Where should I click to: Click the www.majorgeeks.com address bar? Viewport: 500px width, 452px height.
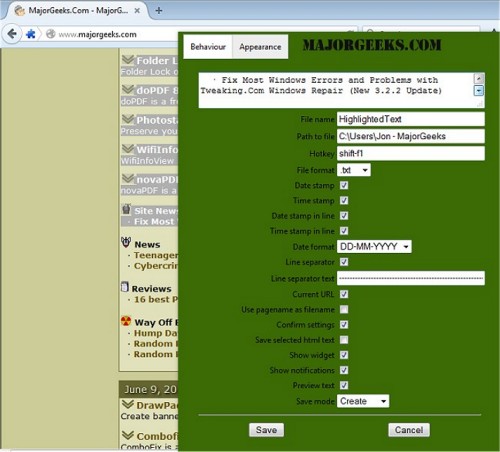[x=97, y=34]
